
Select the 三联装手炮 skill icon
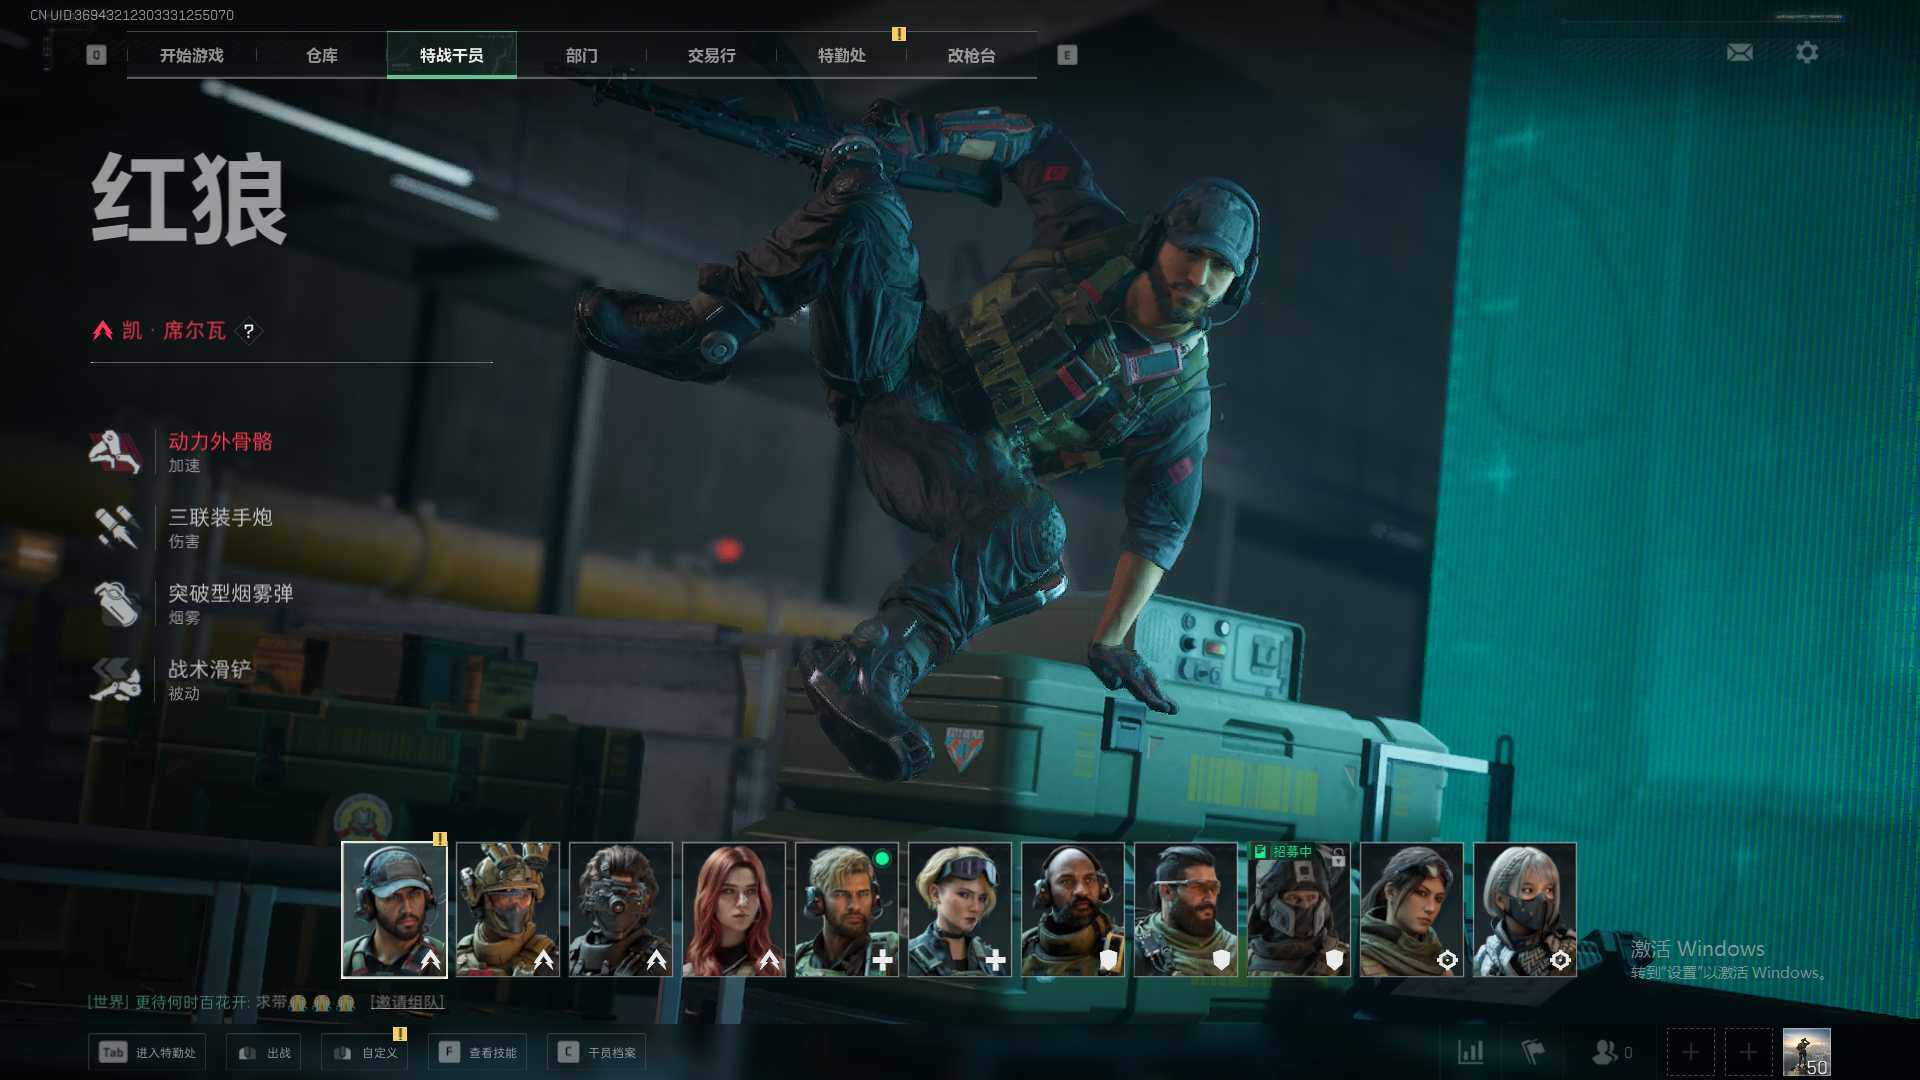click(x=116, y=528)
